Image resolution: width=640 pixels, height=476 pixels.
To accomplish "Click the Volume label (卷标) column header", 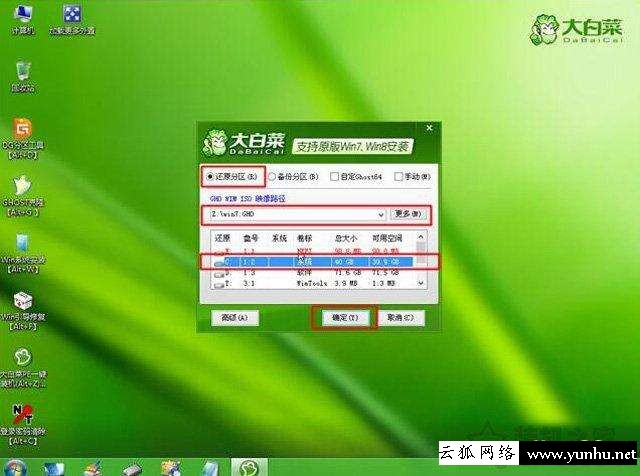I will tap(304, 238).
